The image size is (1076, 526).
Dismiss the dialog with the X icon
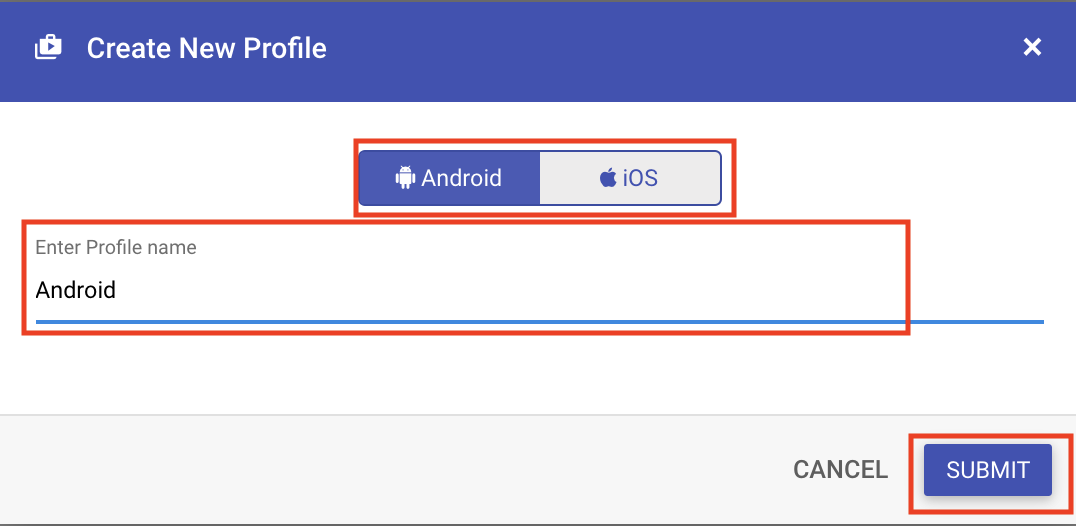pos(1032,47)
